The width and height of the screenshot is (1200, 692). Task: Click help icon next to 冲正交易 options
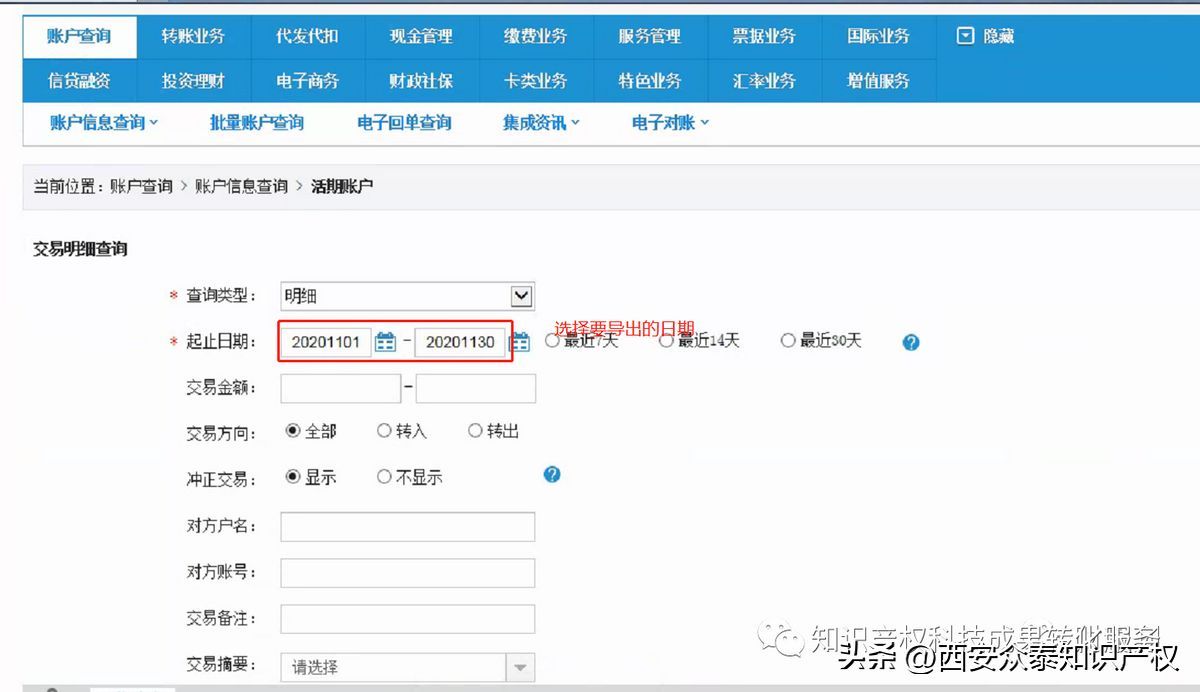552,475
